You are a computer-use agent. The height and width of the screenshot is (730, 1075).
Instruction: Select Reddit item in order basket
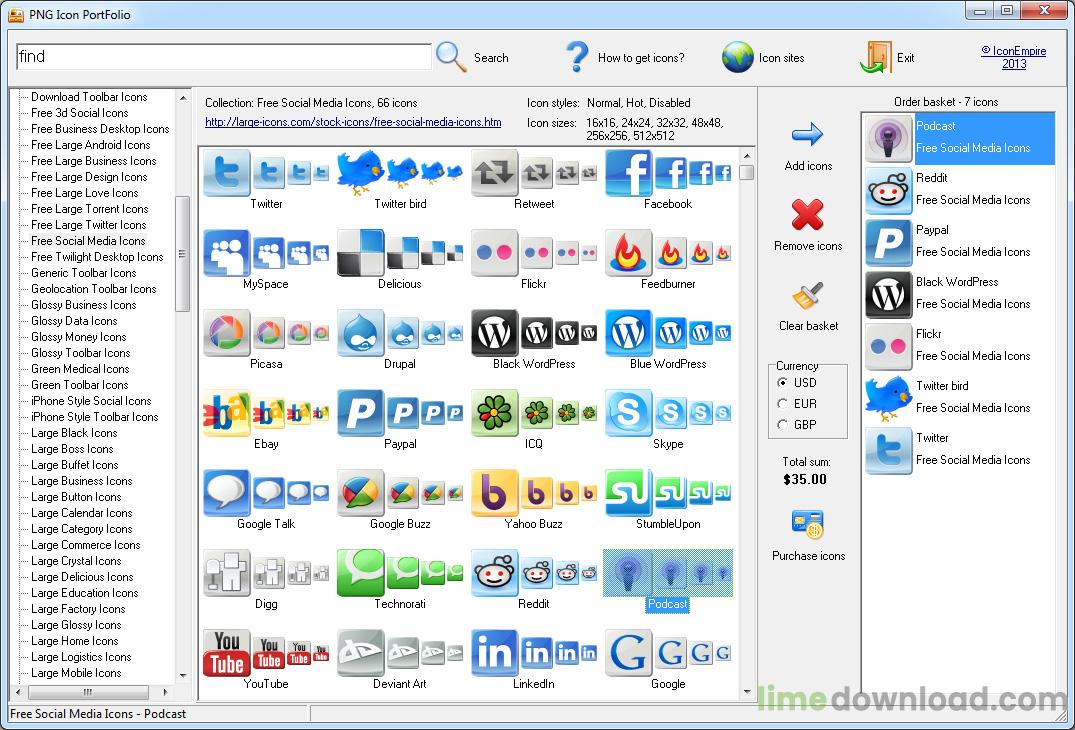pos(958,189)
